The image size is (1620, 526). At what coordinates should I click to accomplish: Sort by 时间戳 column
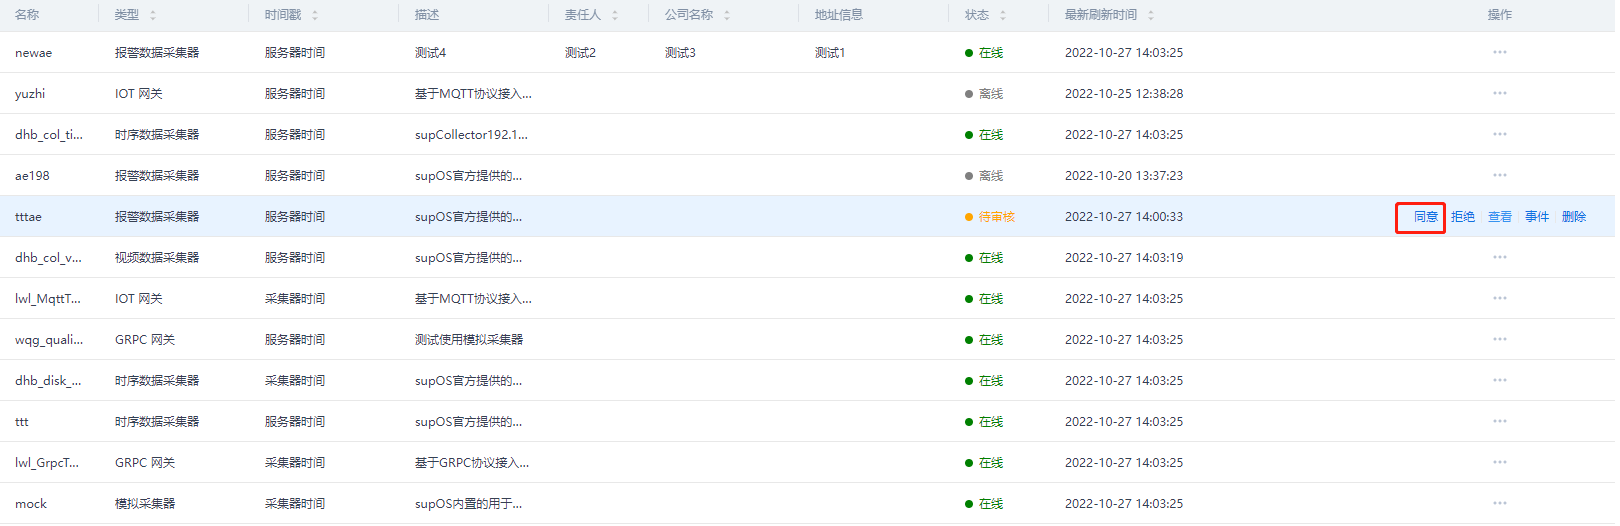pyautogui.click(x=315, y=15)
